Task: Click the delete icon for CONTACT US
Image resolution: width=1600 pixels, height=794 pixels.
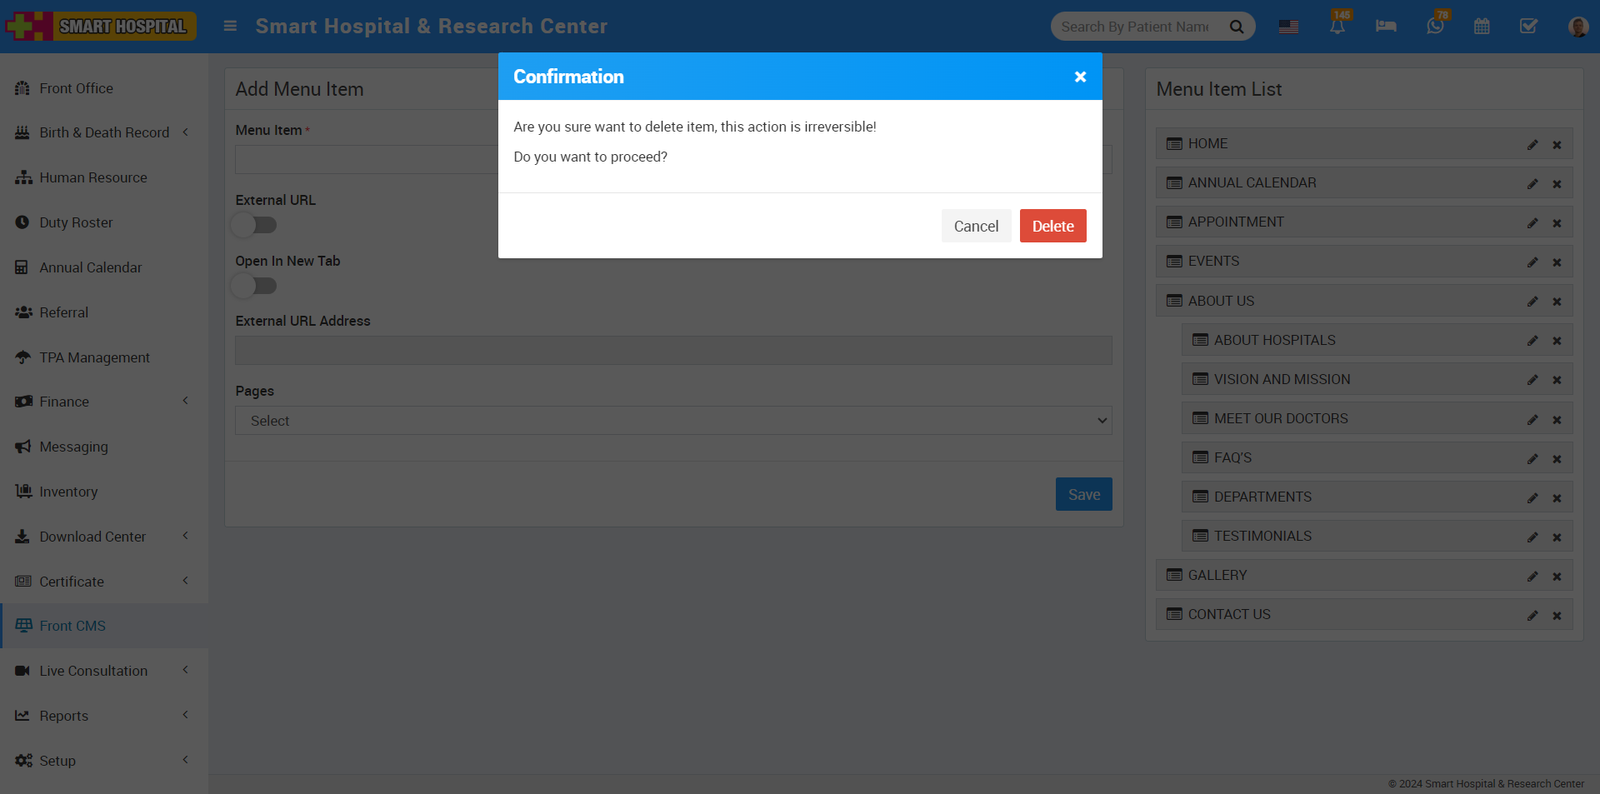Action: pyautogui.click(x=1557, y=616)
